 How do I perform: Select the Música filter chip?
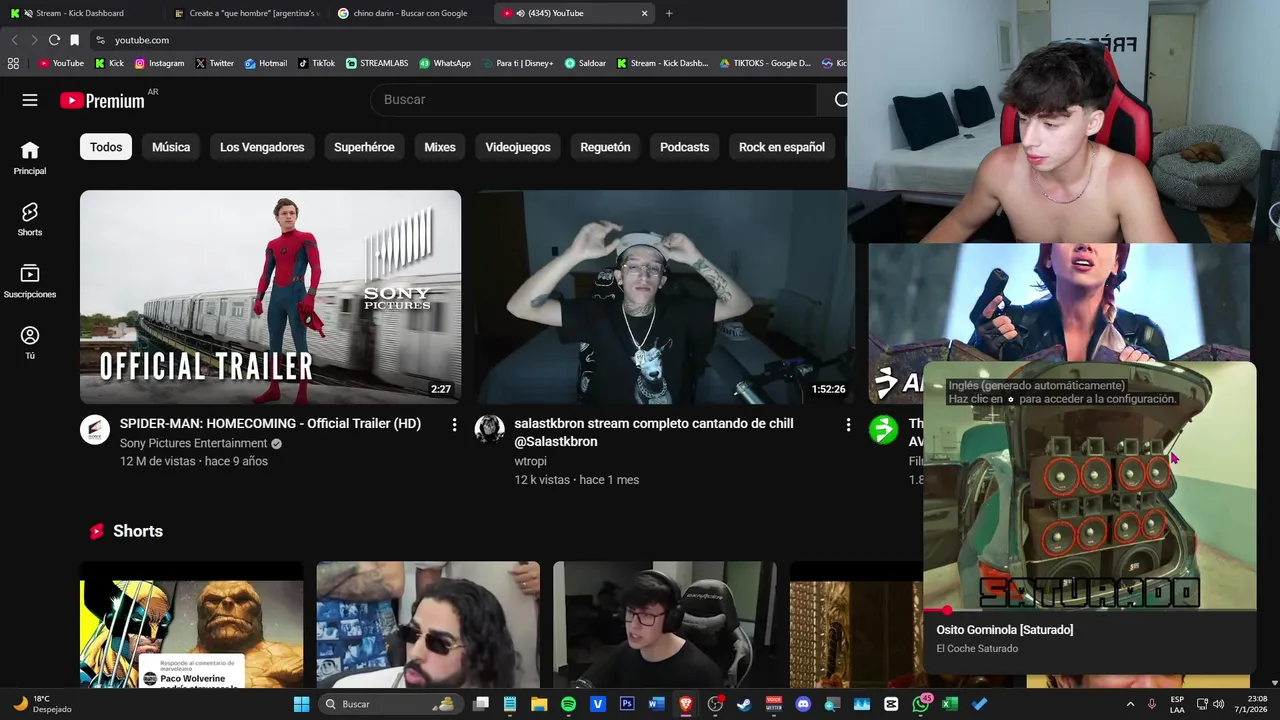[171, 147]
